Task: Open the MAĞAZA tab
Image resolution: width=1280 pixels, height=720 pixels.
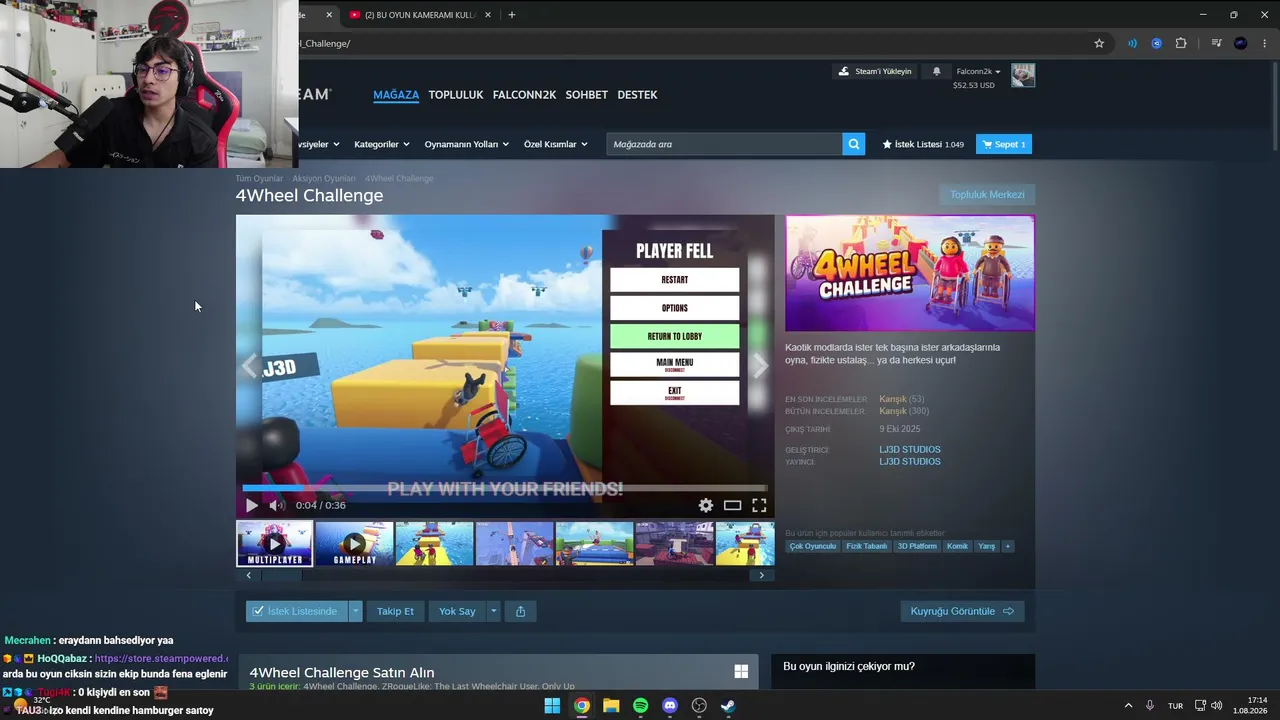Action: (396, 95)
